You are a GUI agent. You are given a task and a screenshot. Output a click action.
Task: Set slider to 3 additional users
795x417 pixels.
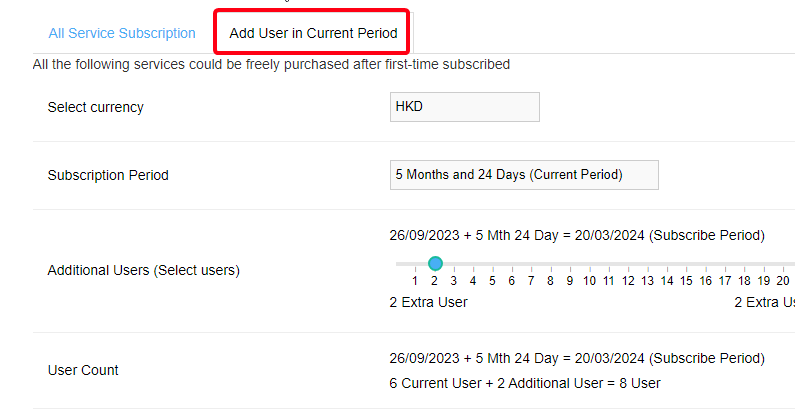(454, 264)
